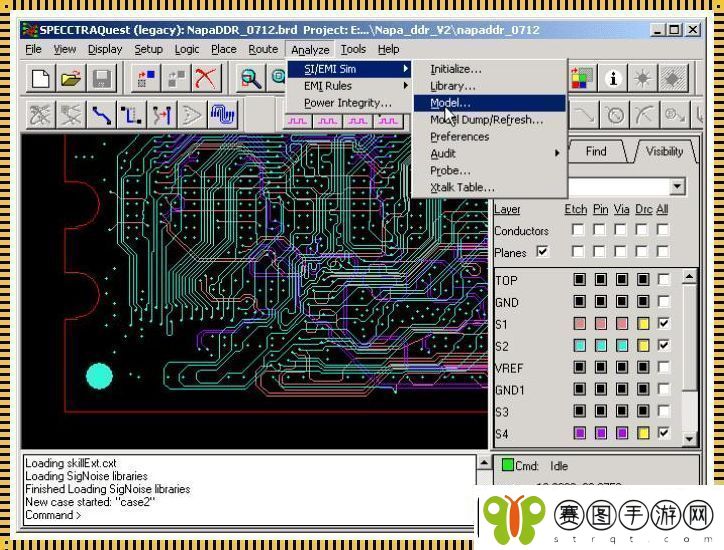Check the Conductors Etch checkbox

tap(578, 230)
